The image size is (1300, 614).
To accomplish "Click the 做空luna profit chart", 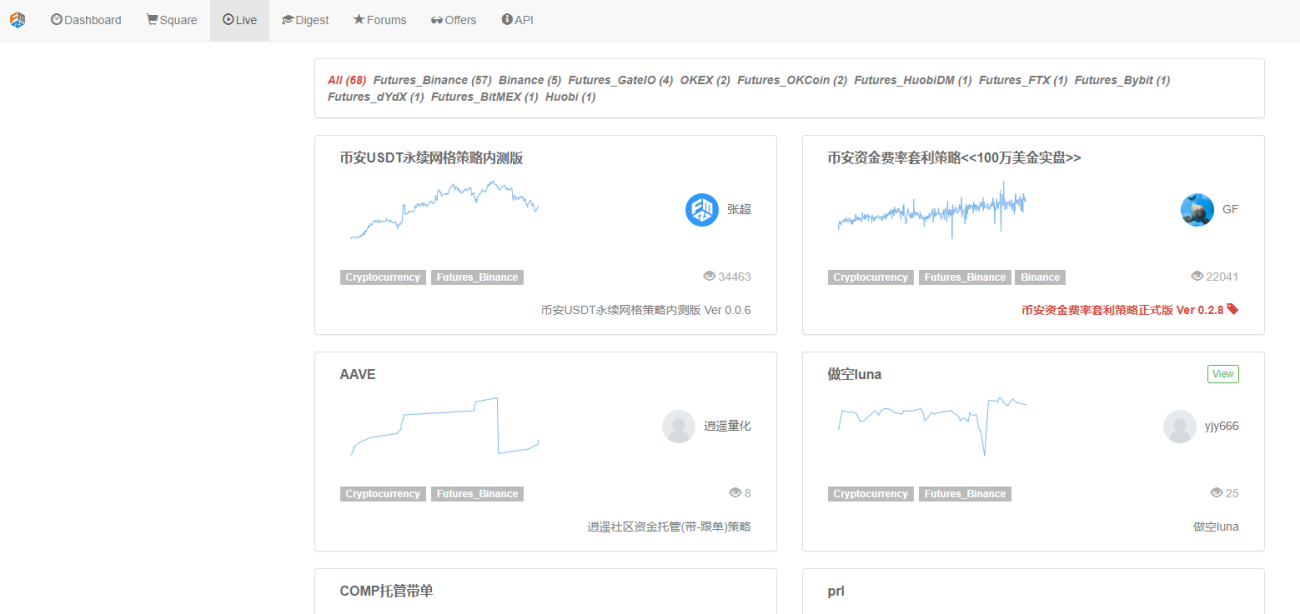I will [x=932, y=426].
